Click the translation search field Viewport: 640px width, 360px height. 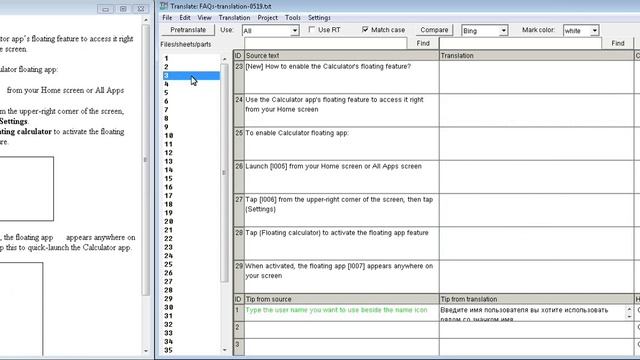pos(520,43)
